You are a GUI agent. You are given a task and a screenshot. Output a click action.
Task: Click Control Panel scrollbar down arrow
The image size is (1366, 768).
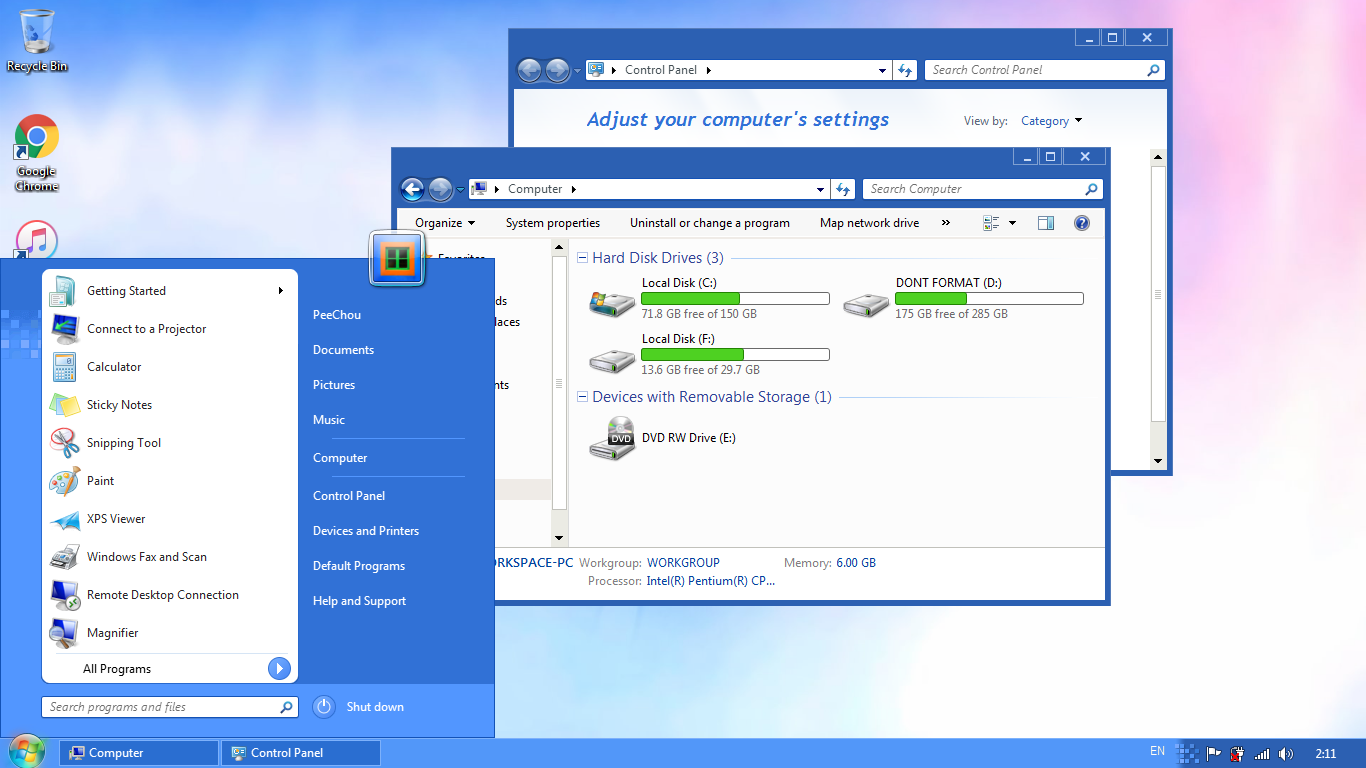point(1158,461)
